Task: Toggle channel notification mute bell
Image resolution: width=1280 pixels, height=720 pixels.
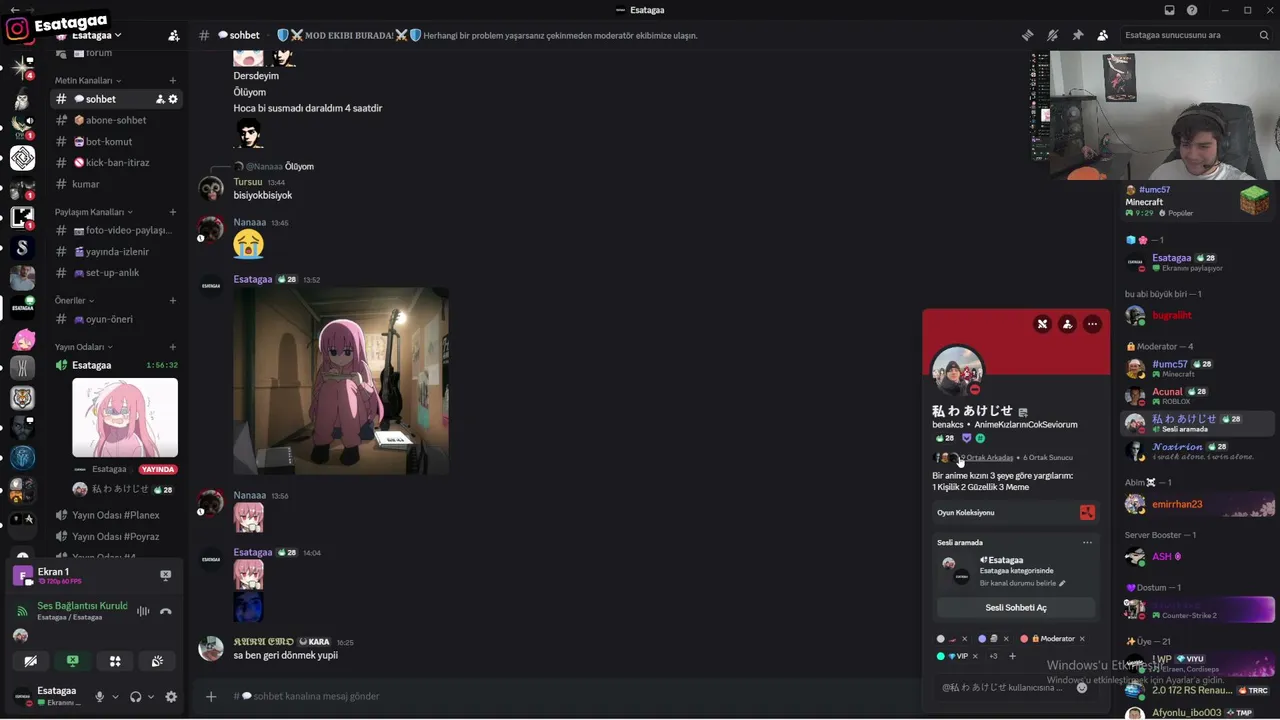Action: pyautogui.click(x=1052, y=35)
